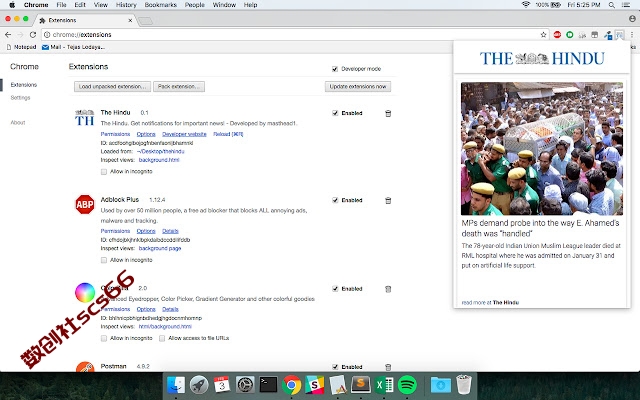640x400 pixels.
Task: Open The Hindu extension toolbar icon
Action: pos(620,35)
